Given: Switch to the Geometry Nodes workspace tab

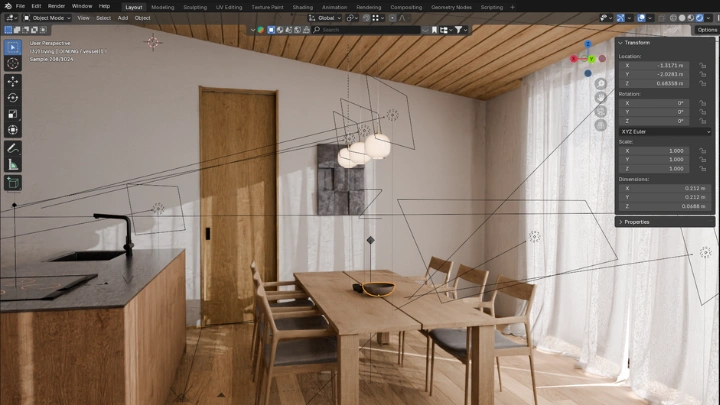Looking at the screenshot, I should tap(451, 7).
